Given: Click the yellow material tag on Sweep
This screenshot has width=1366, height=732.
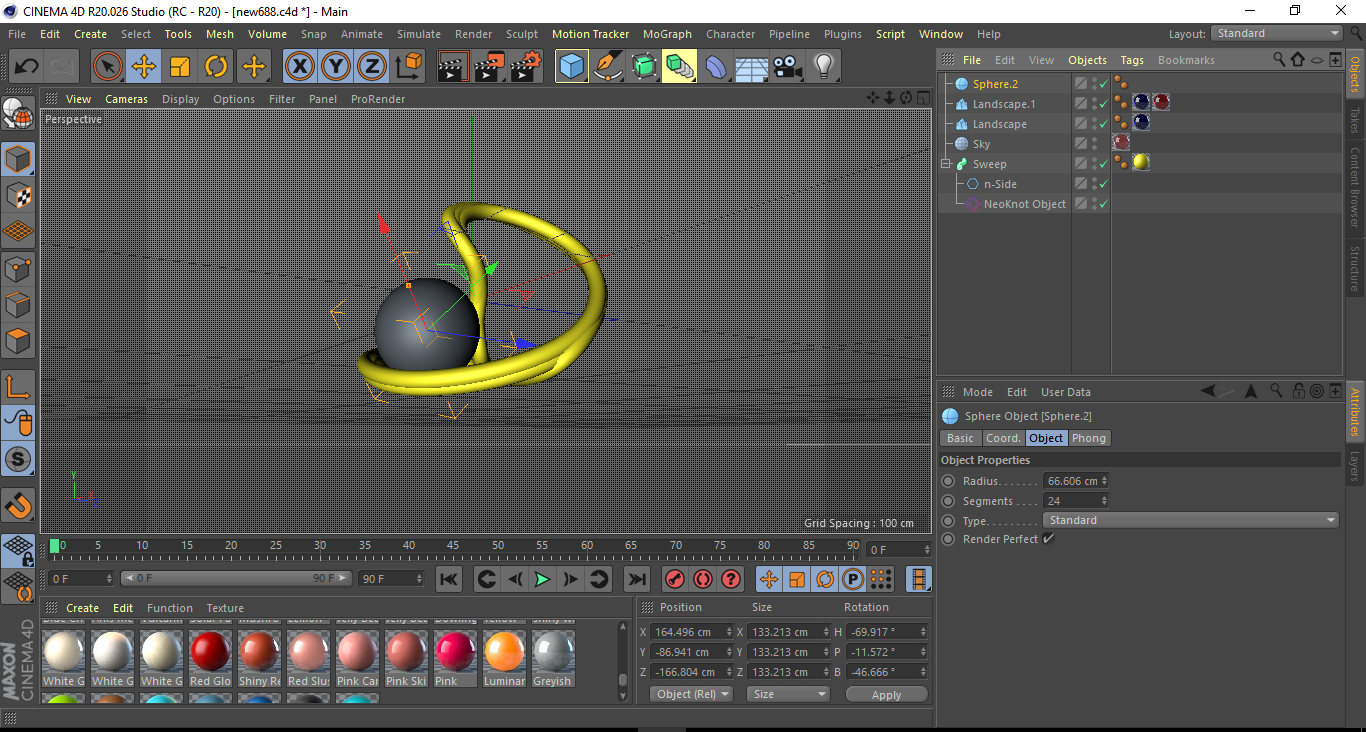Looking at the screenshot, I should [1140, 163].
